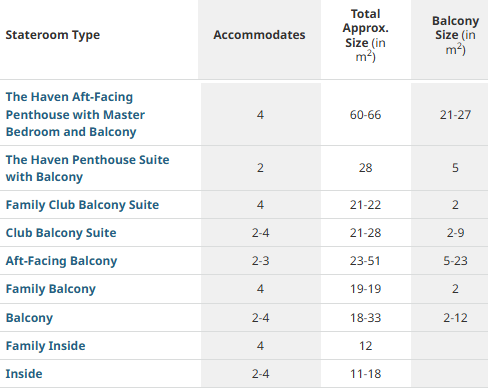Image resolution: width=488 pixels, height=388 pixels.
Task: Click the 5-23 balcony size cell
Action: pos(455,261)
